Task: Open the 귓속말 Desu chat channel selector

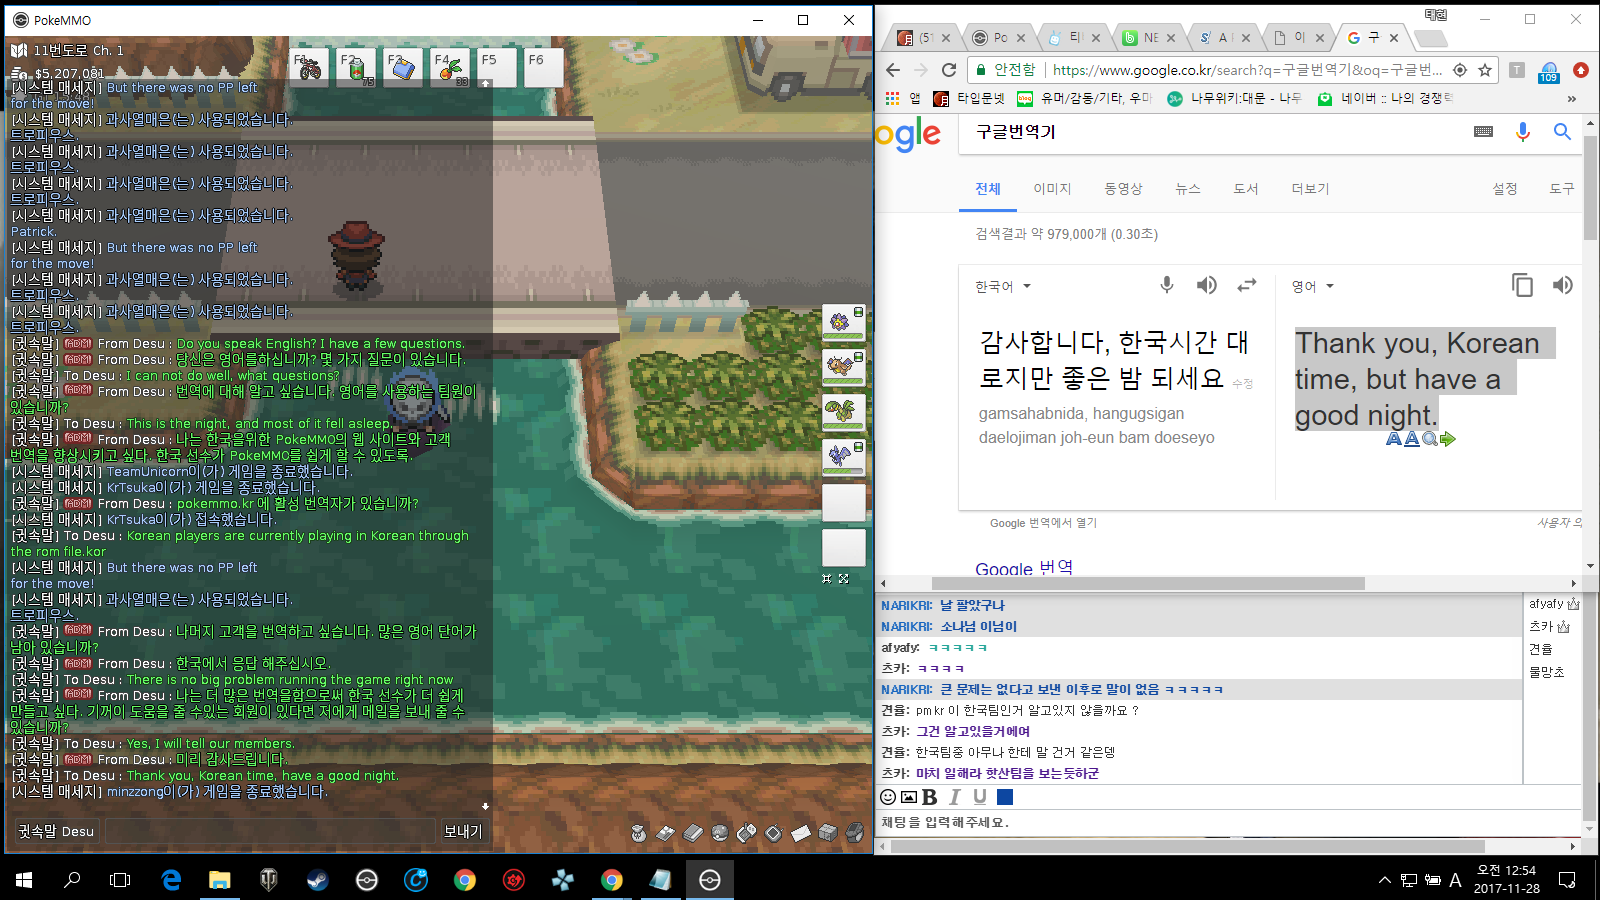Action: (56, 831)
